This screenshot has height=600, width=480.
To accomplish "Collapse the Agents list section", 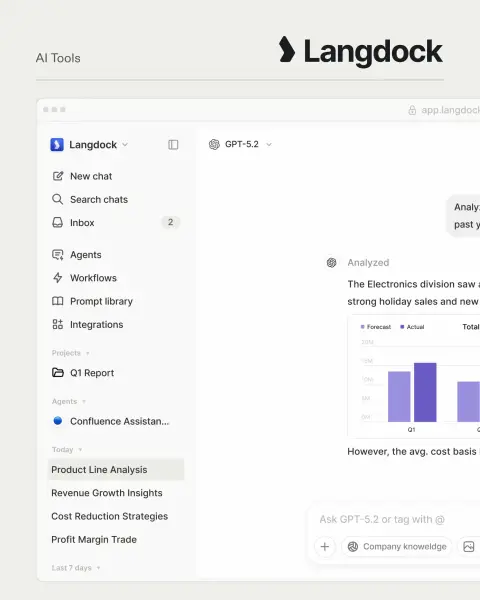I will point(69,401).
